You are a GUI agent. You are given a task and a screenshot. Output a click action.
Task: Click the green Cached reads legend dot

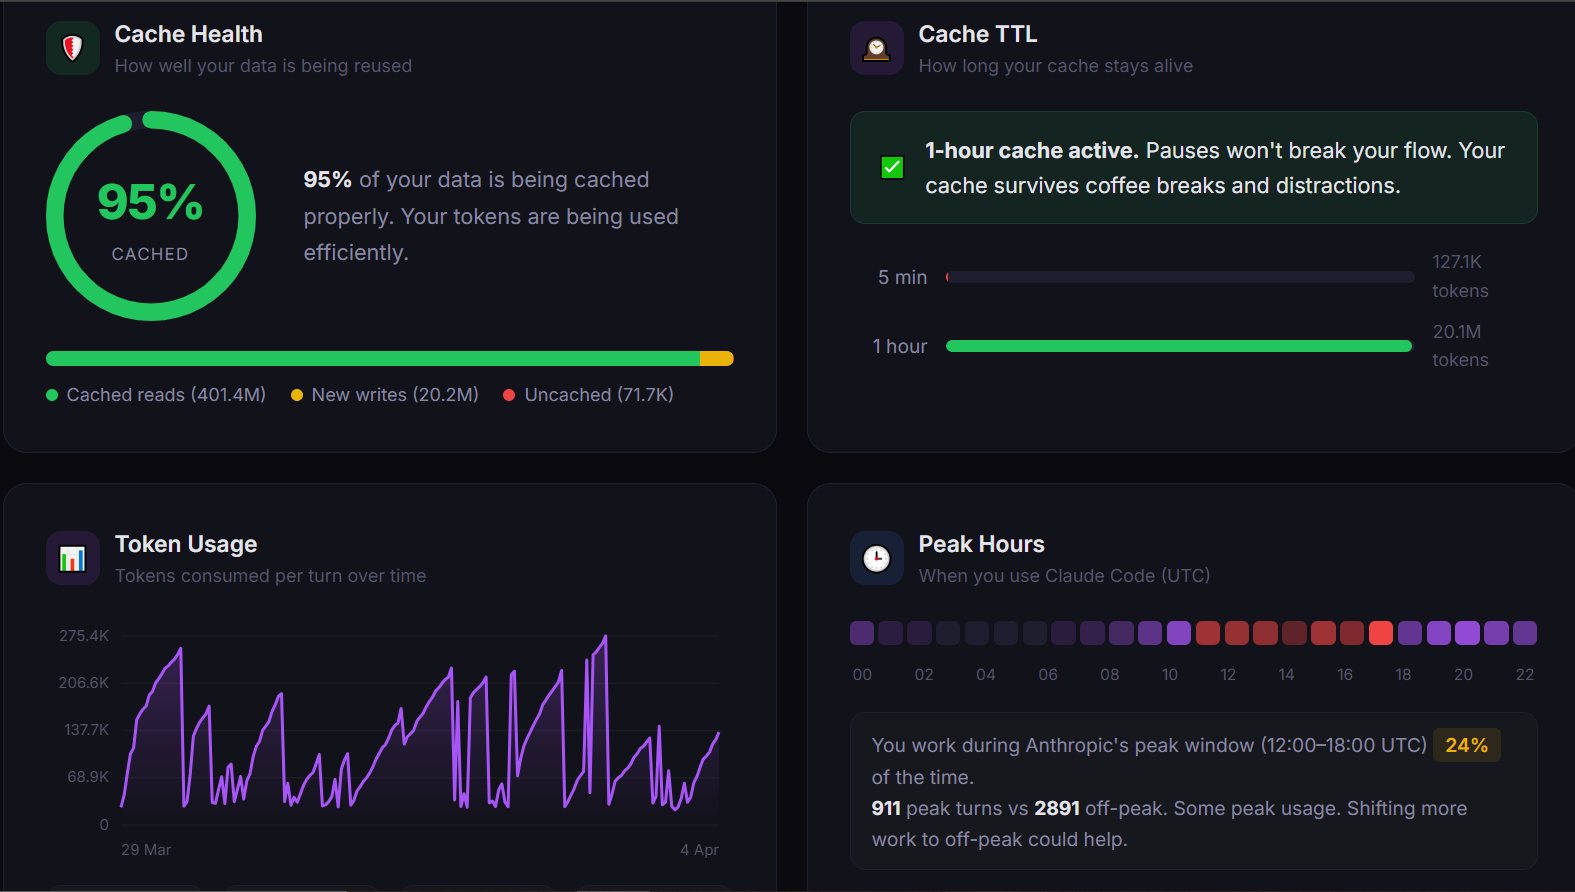tap(52, 395)
